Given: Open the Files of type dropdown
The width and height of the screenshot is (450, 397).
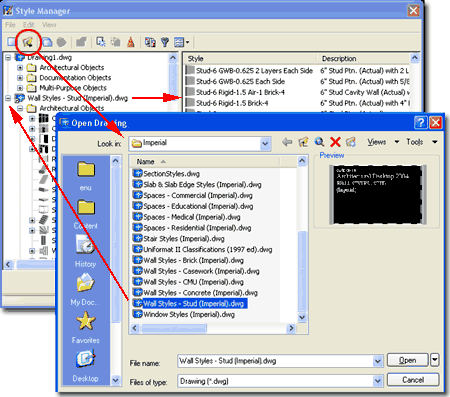Looking at the screenshot, I should pos(377,381).
